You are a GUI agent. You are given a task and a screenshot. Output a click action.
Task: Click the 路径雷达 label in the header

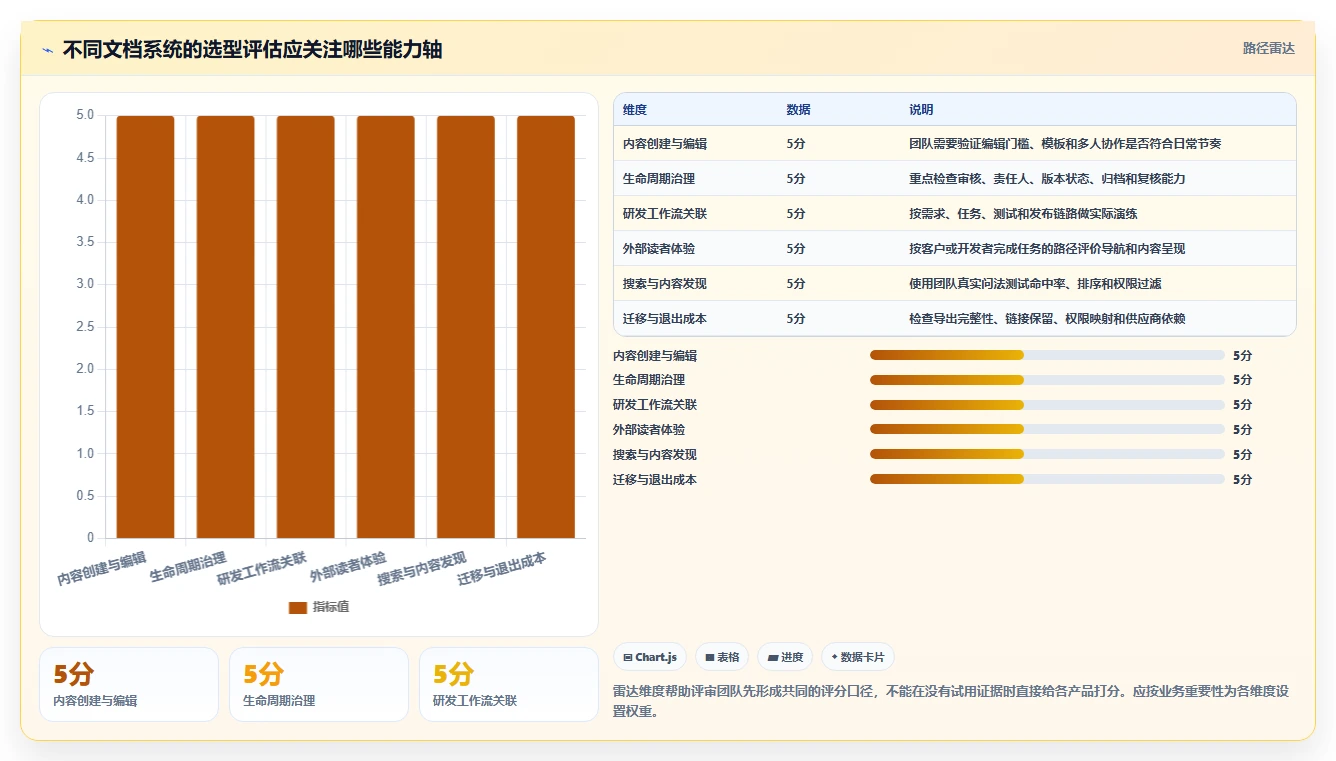[1268, 48]
